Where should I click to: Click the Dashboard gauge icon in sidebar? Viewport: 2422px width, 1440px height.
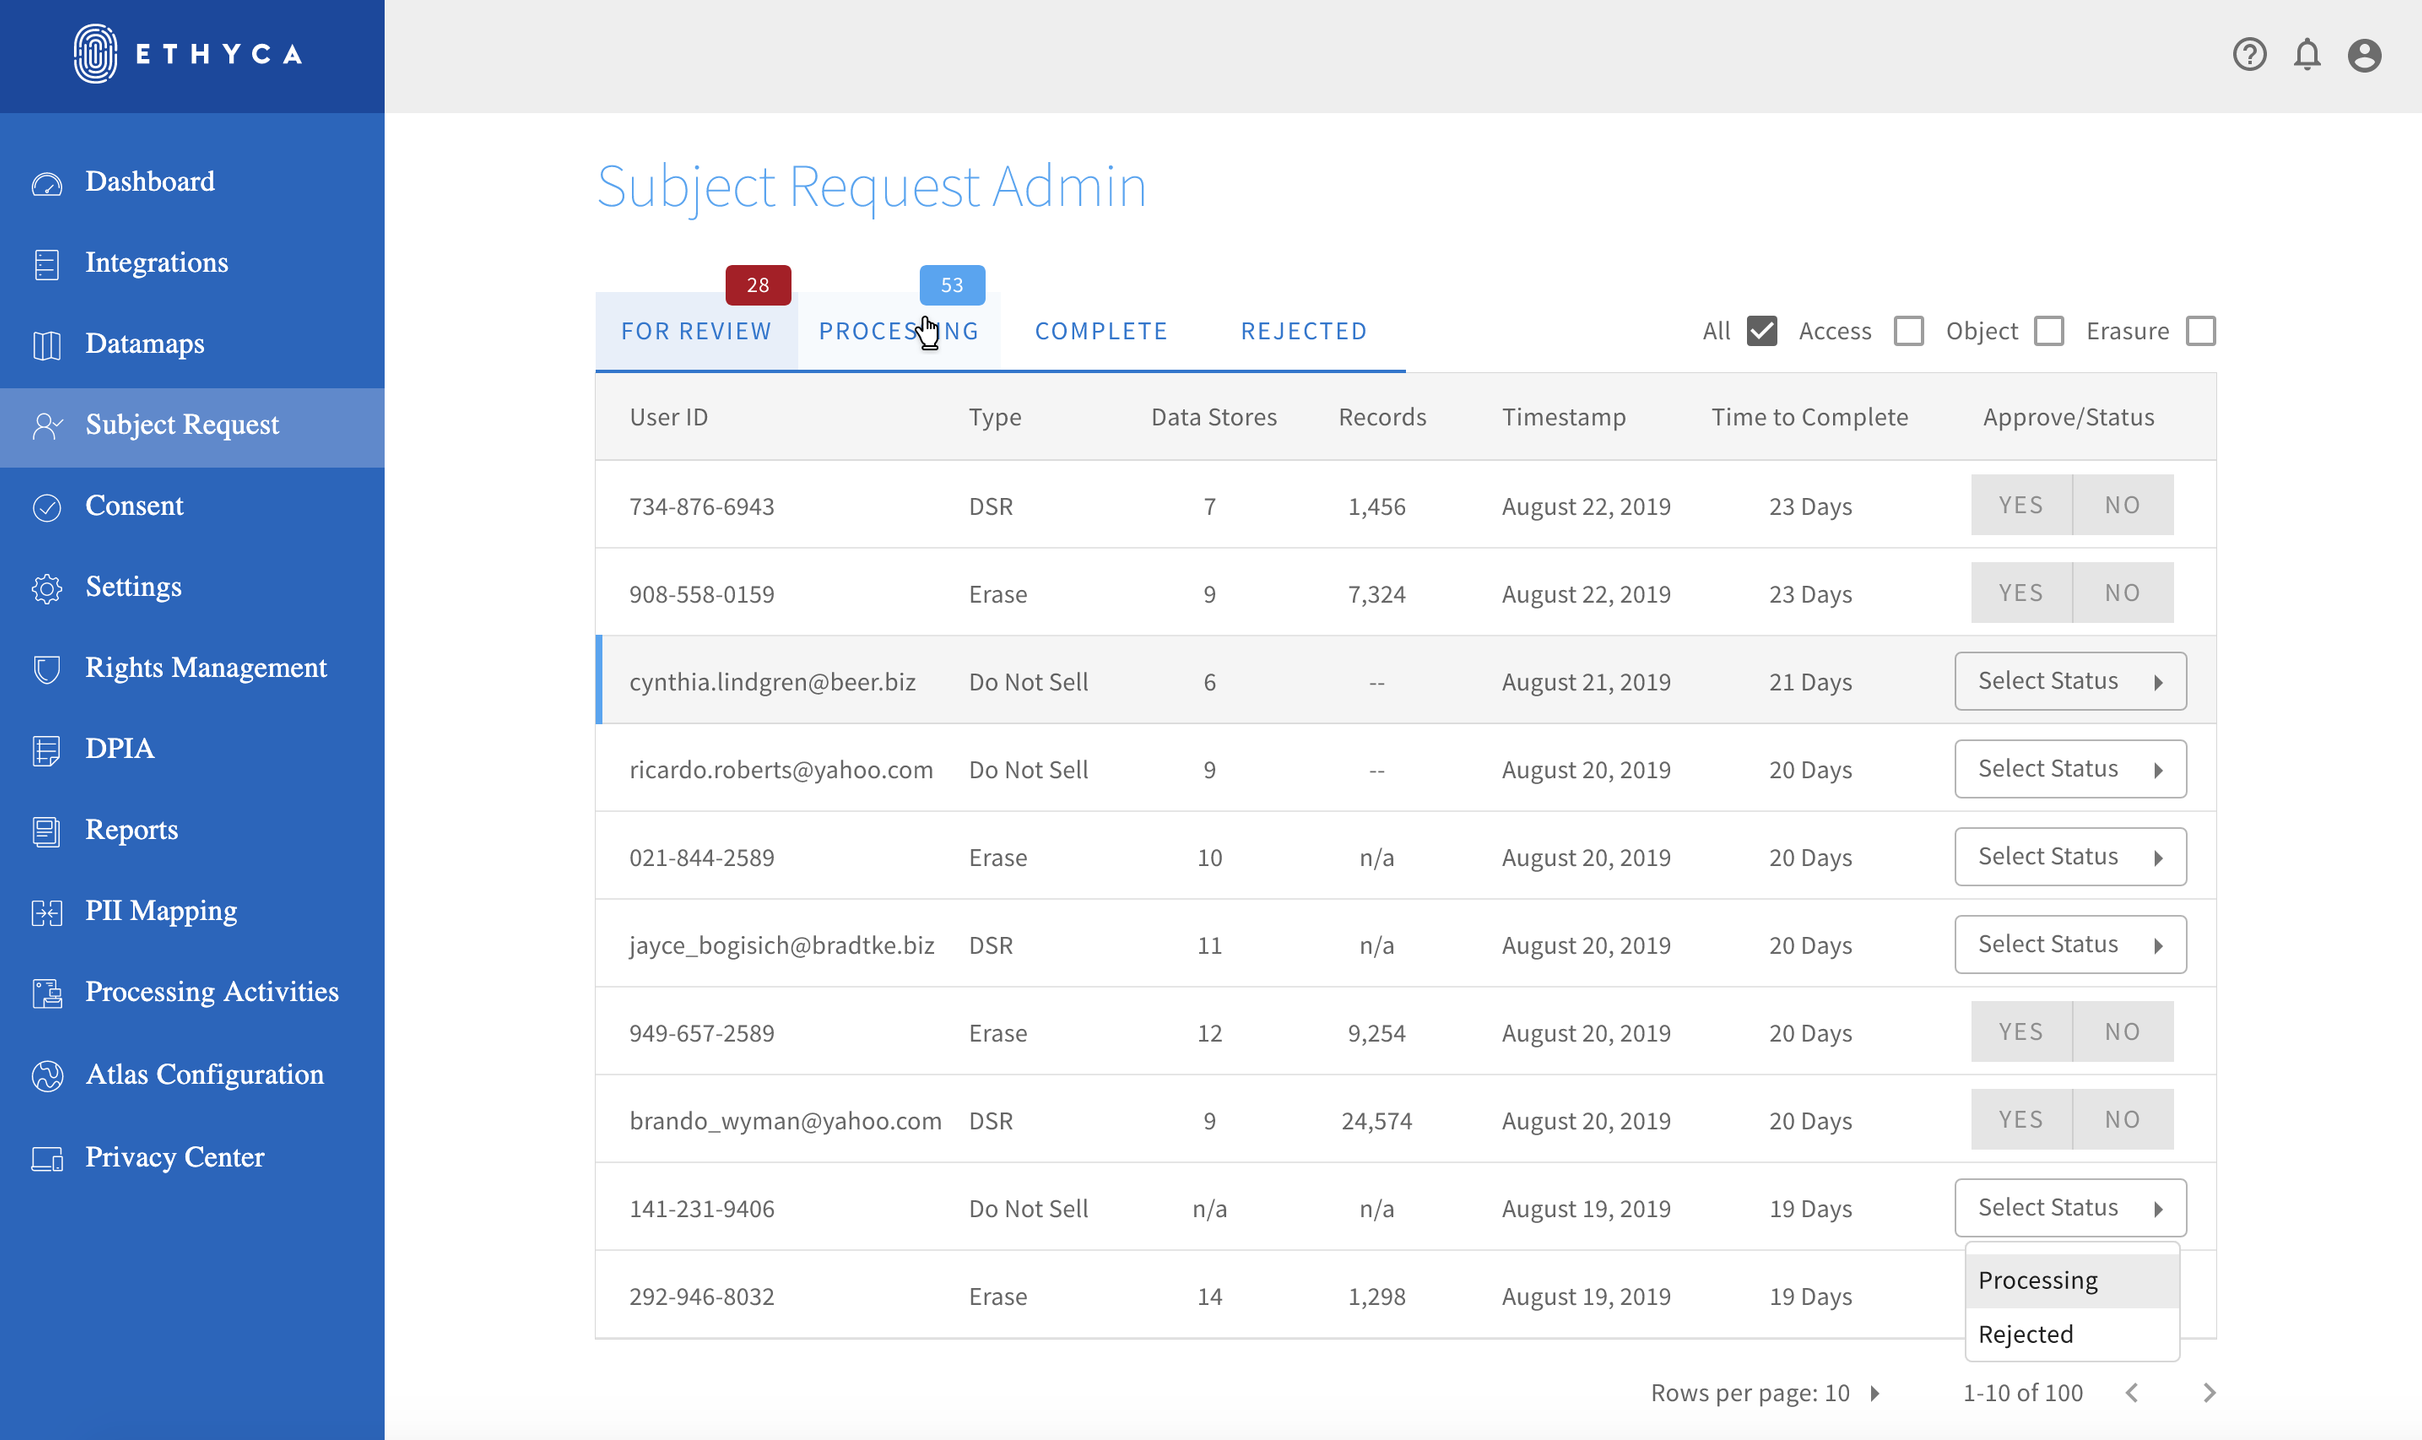[47, 183]
